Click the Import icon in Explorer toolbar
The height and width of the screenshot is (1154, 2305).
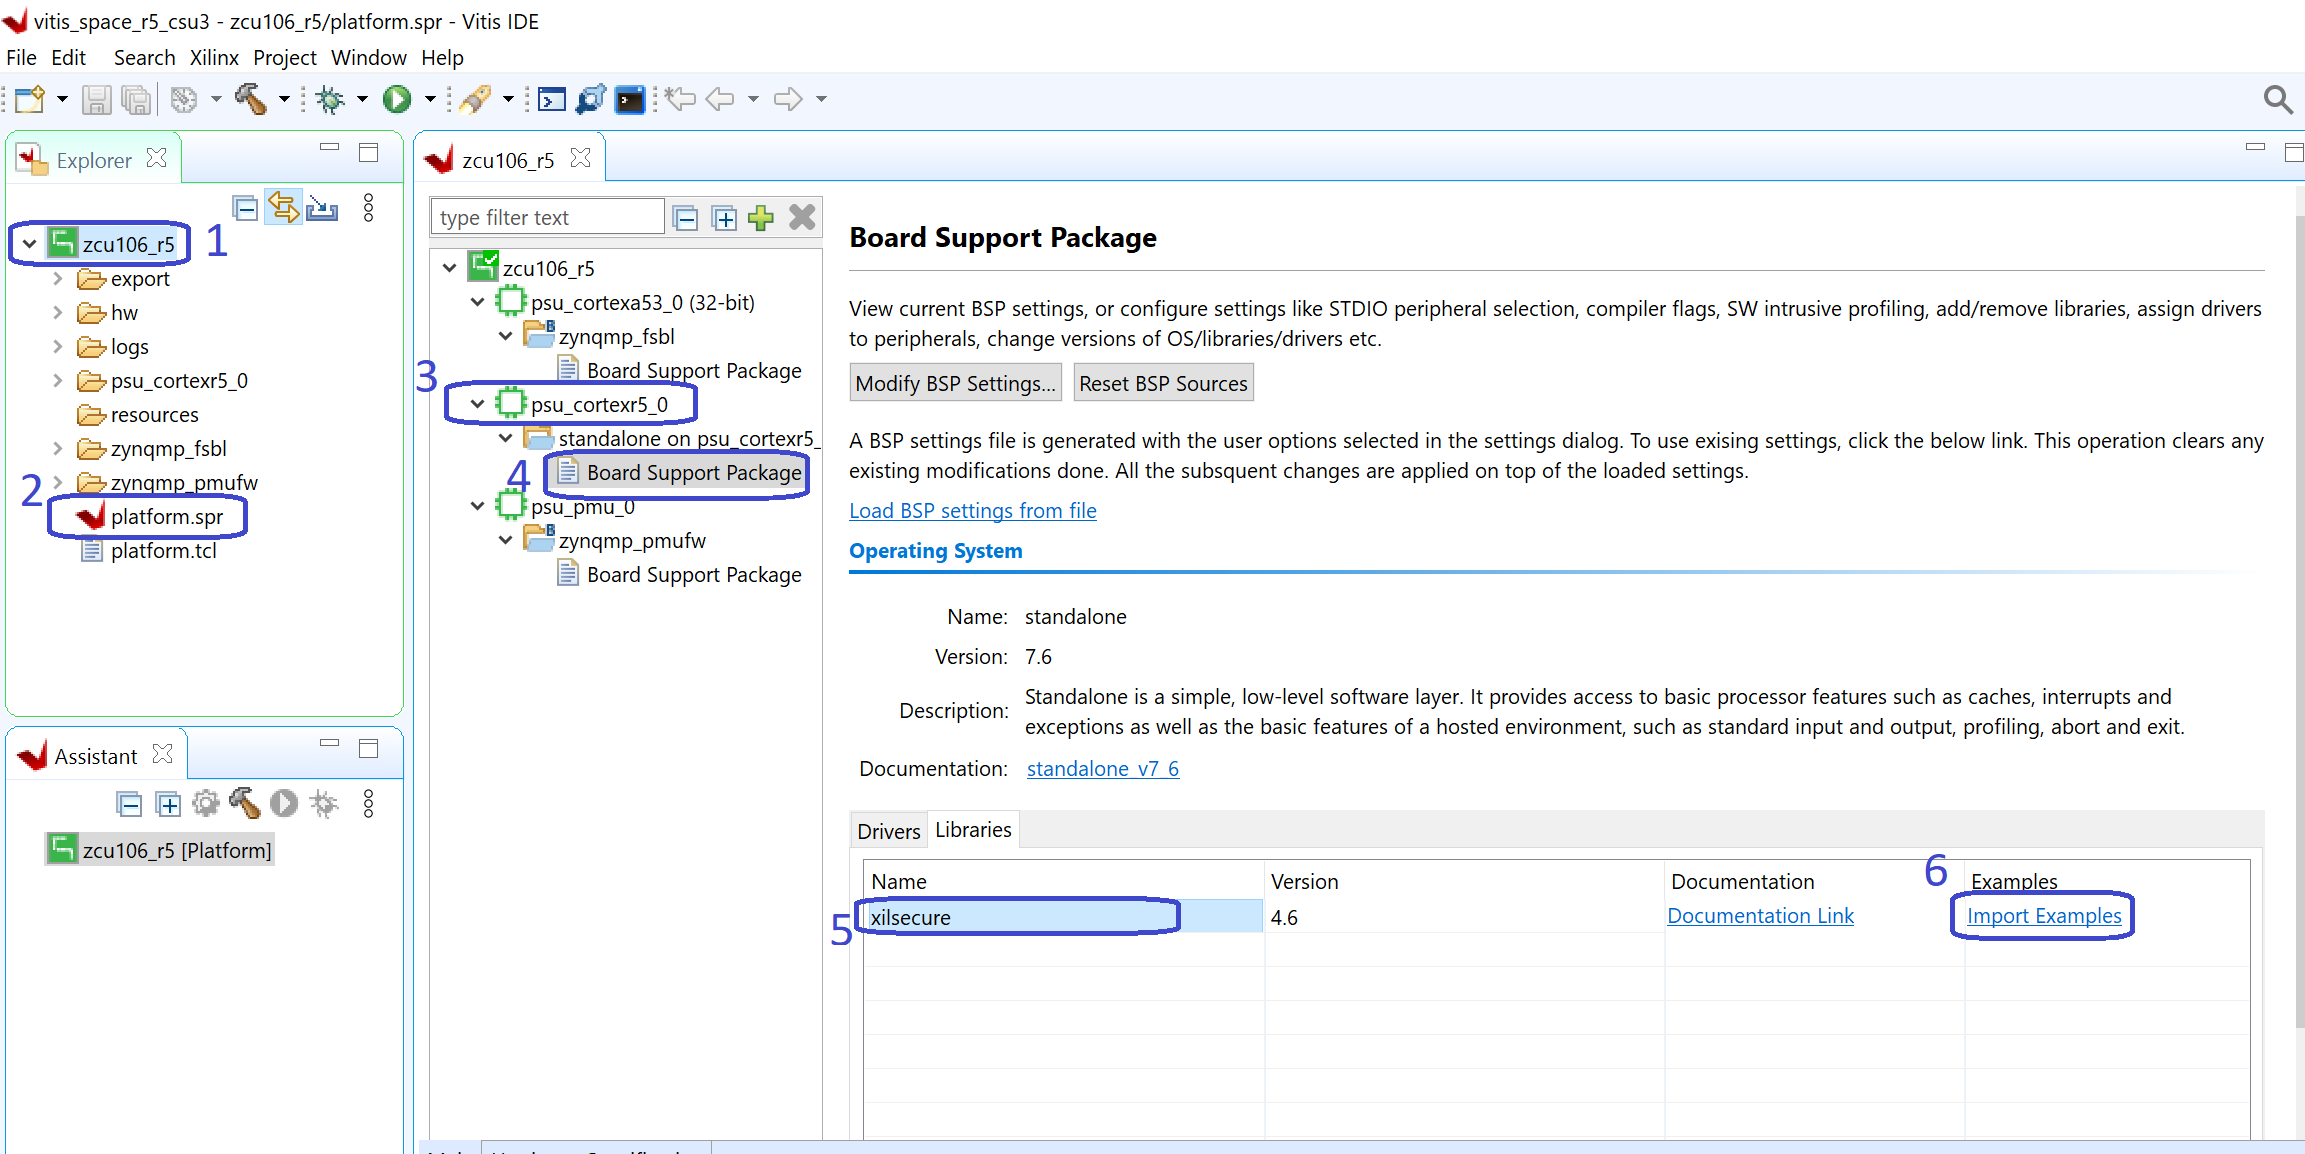[x=322, y=208]
